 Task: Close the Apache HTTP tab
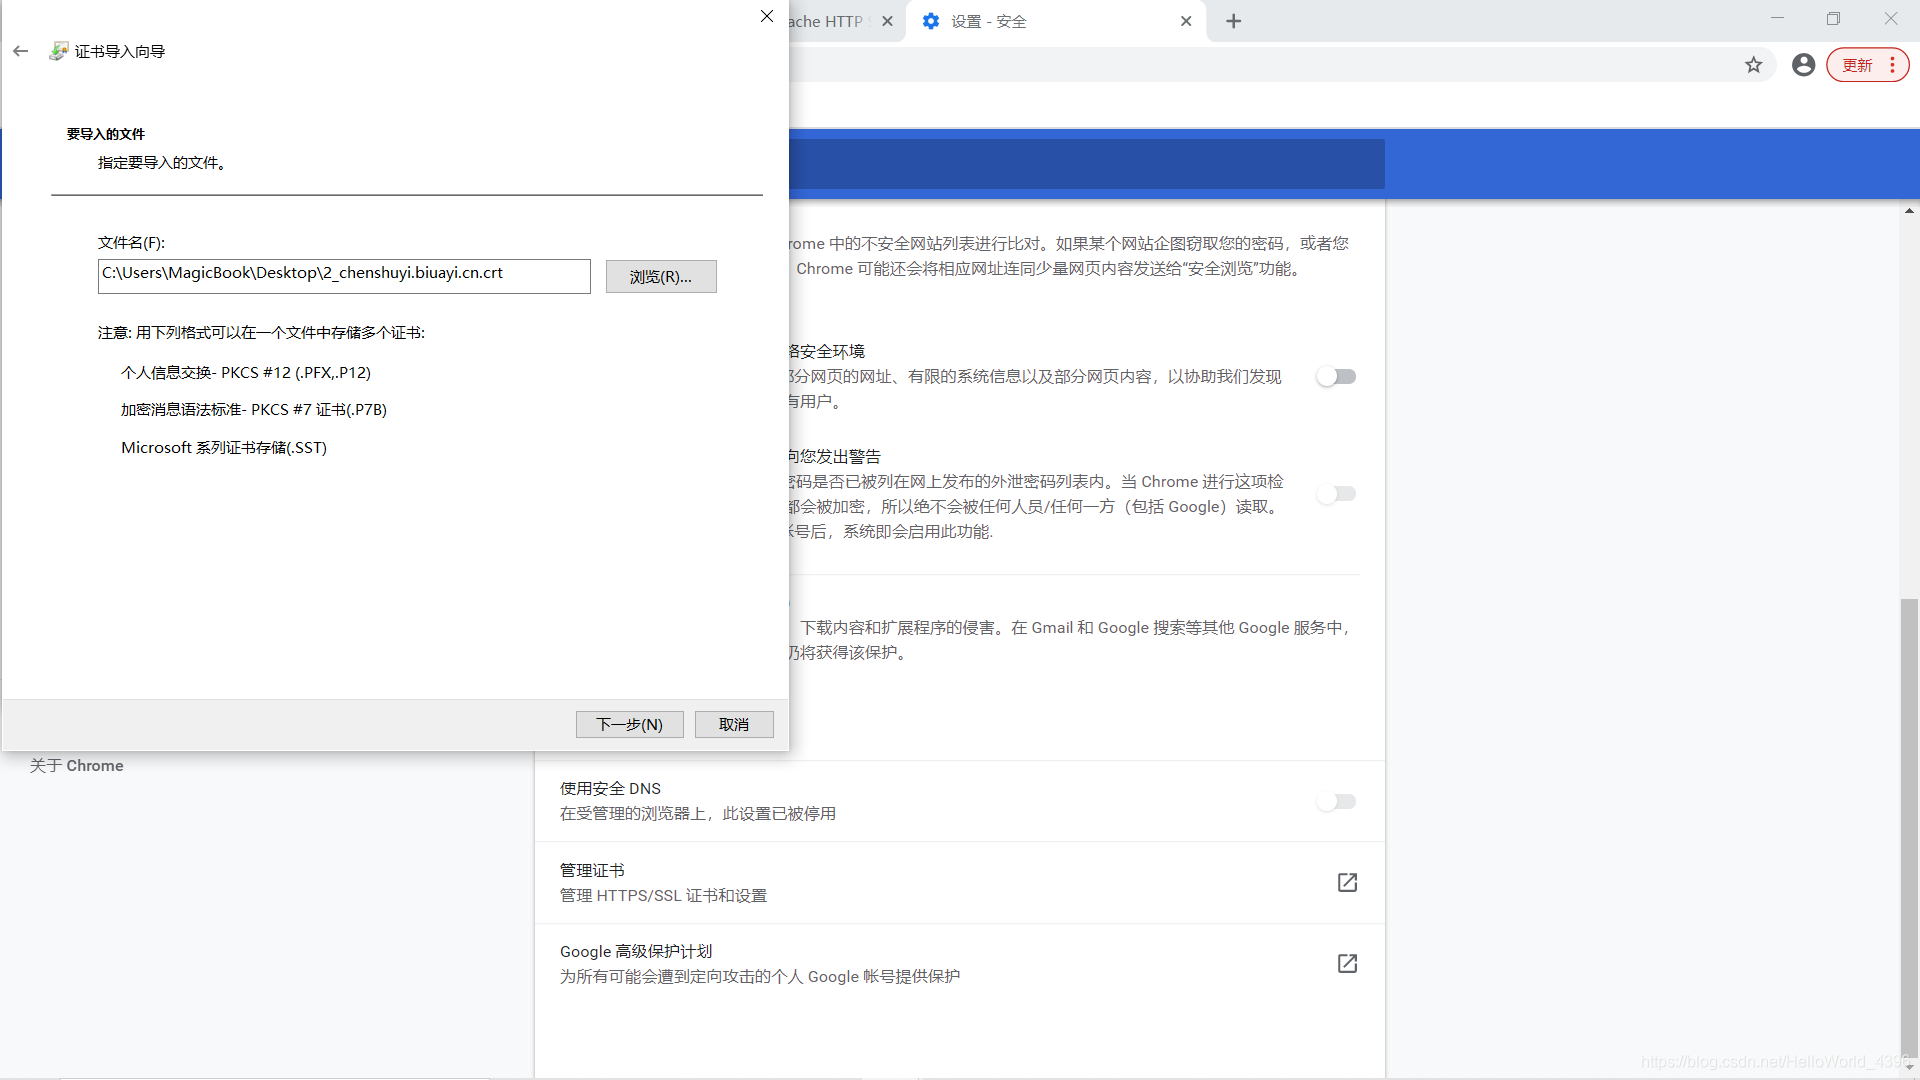click(887, 21)
